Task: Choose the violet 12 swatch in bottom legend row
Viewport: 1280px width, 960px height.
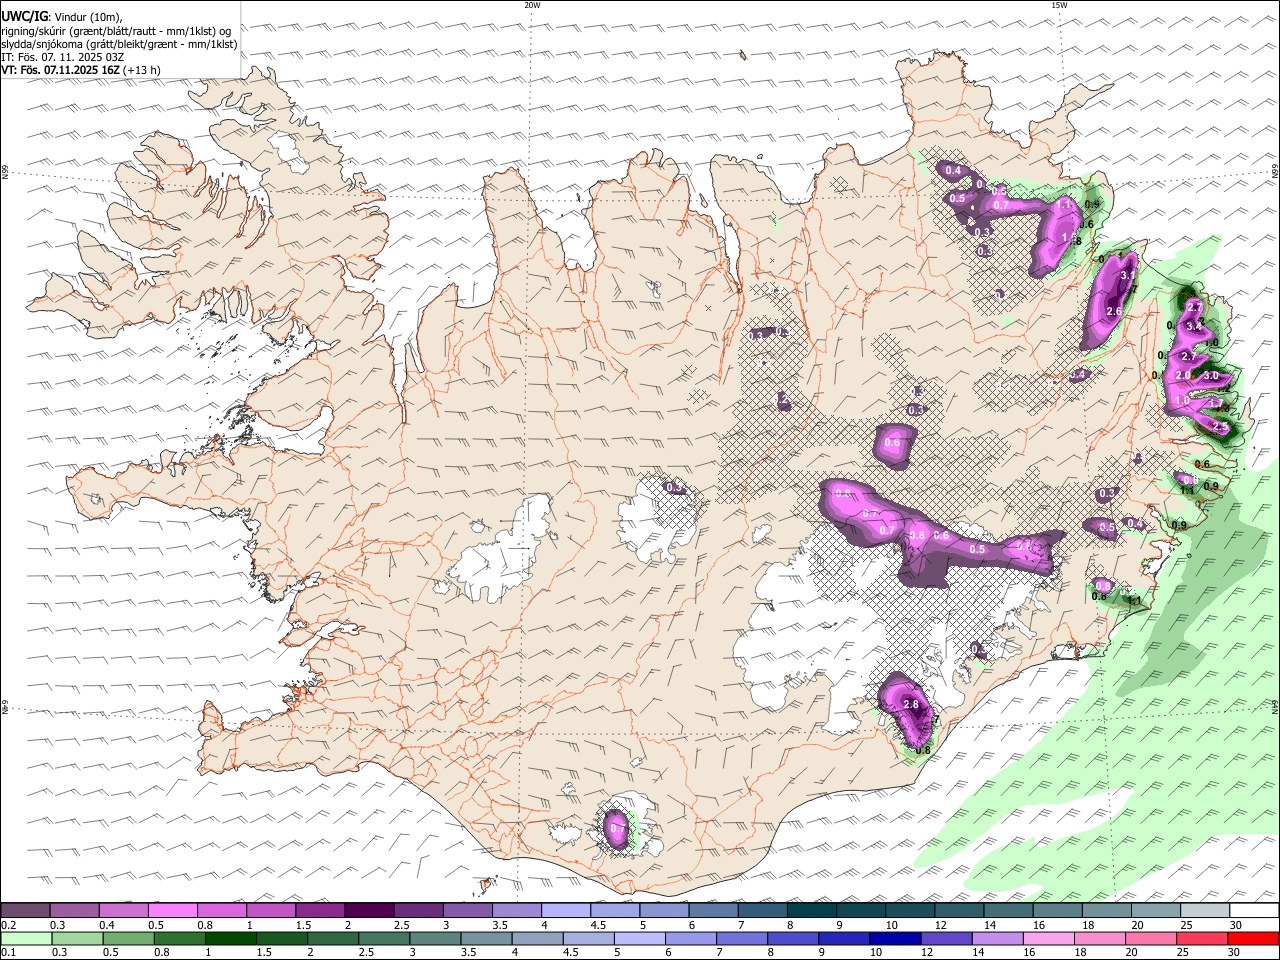Action: pyautogui.click(x=947, y=938)
